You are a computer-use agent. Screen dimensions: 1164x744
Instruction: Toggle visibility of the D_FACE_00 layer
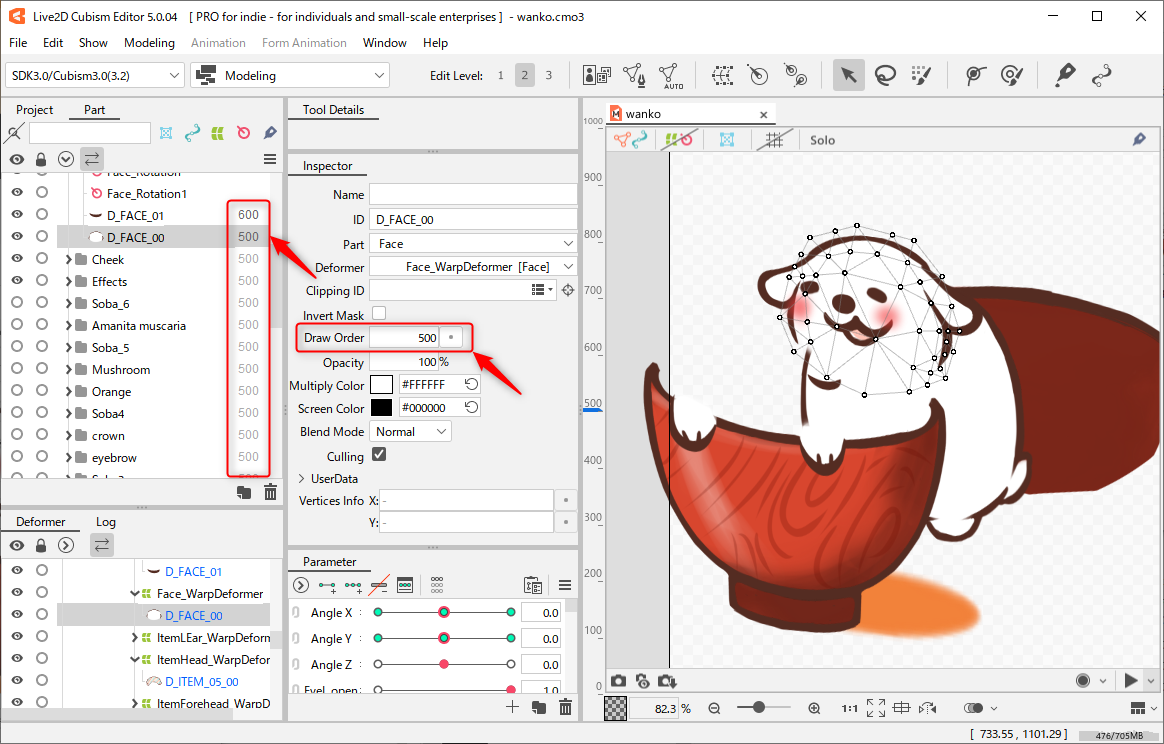17,237
